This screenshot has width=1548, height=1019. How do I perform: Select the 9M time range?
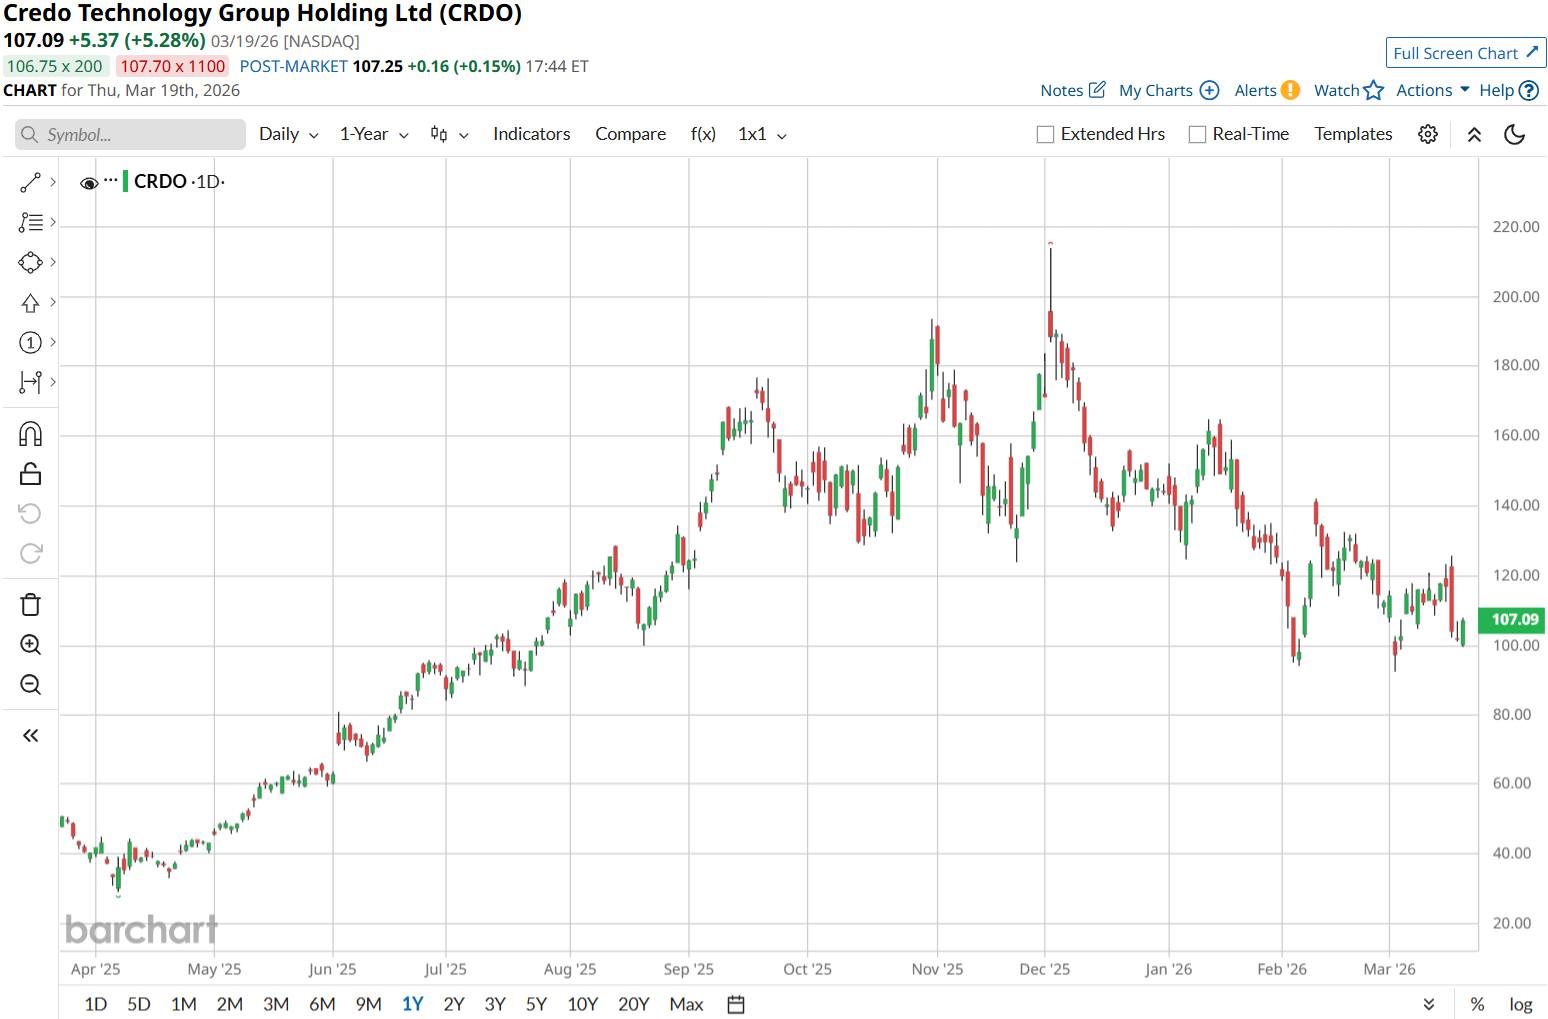[368, 1004]
